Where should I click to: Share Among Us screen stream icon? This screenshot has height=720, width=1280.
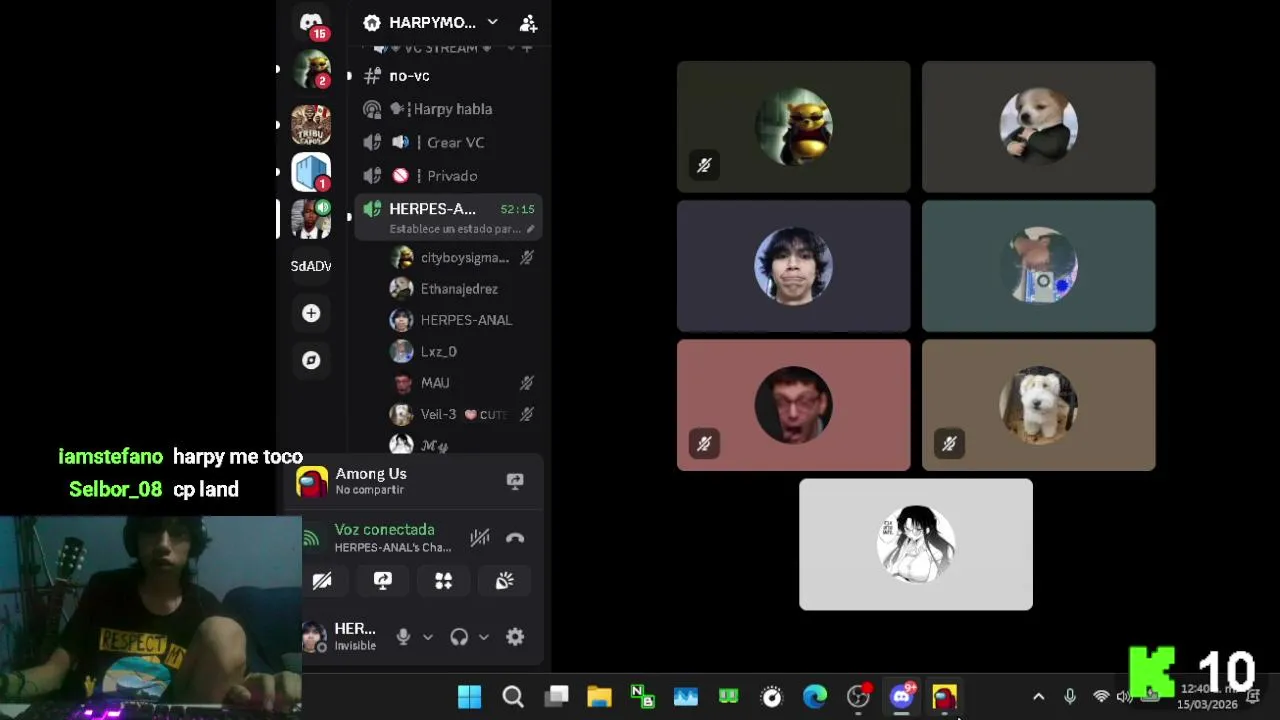pos(515,481)
